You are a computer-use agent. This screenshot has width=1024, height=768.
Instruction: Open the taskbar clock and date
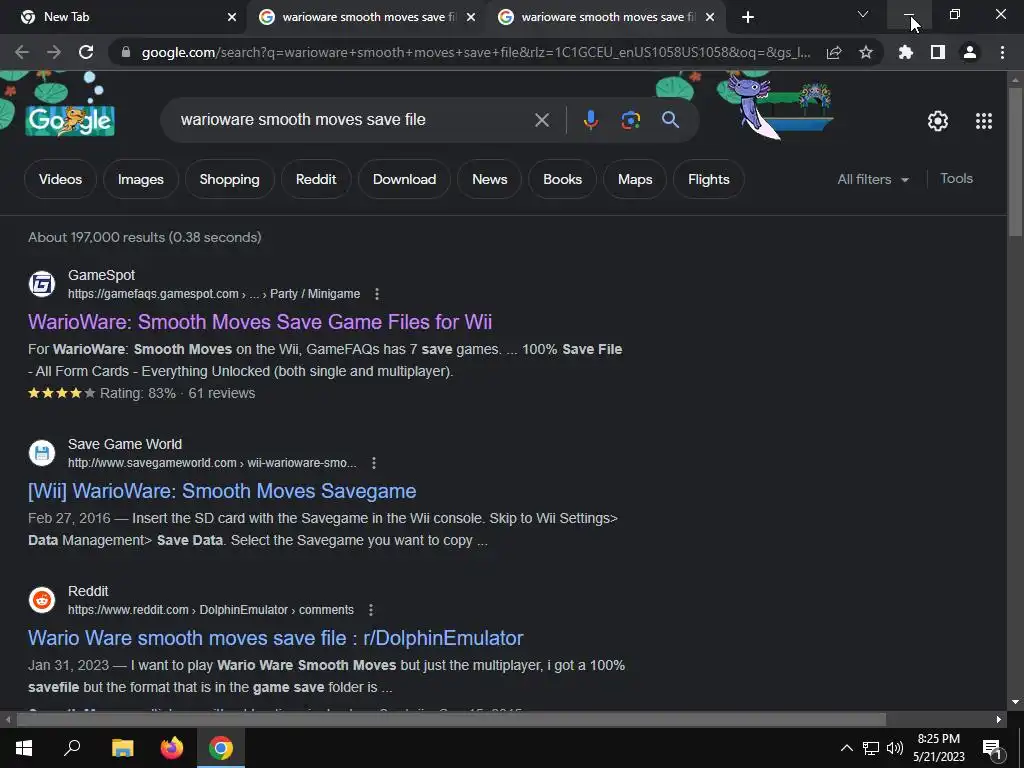click(938, 748)
